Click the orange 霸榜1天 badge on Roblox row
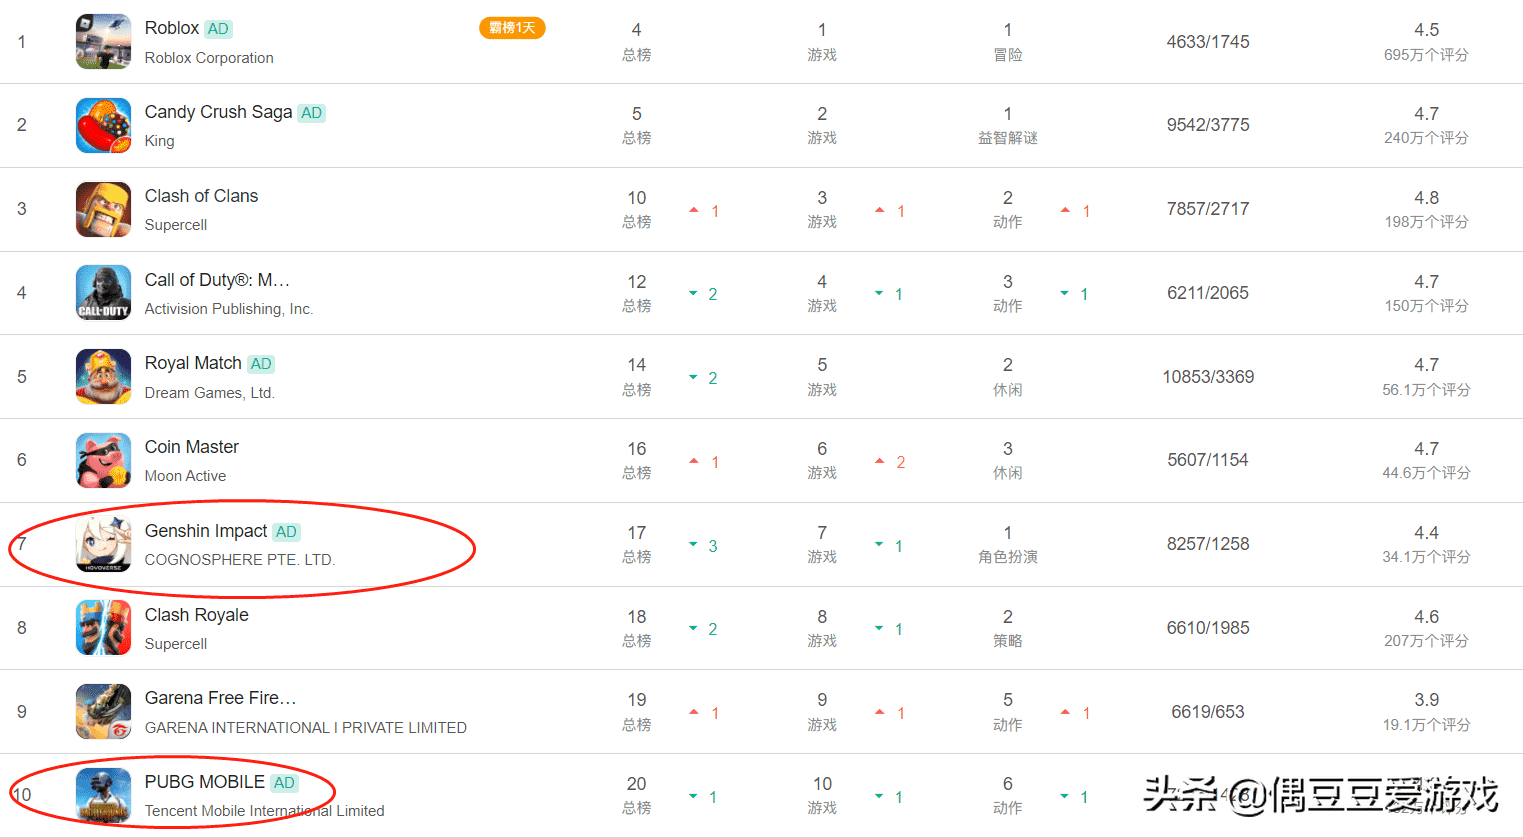This screenshot has width=1523, height=838. pos(512,28)
